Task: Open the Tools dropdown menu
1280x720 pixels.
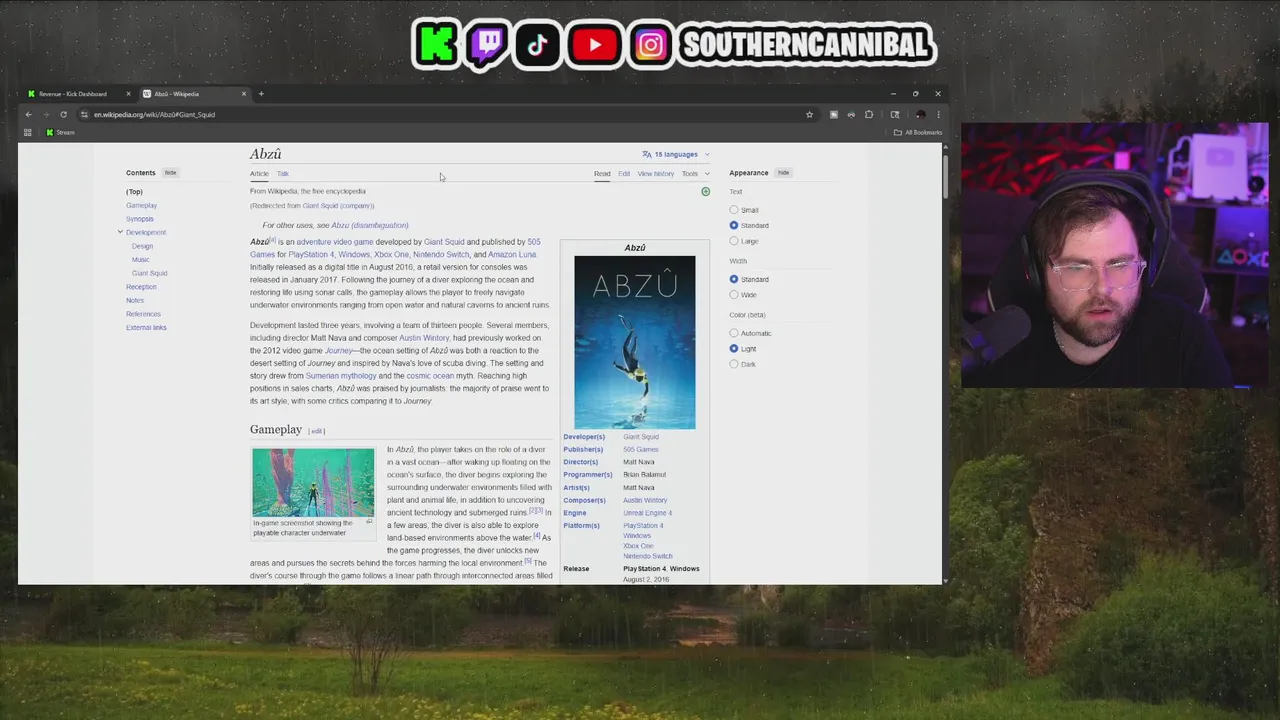Action: 695,174
